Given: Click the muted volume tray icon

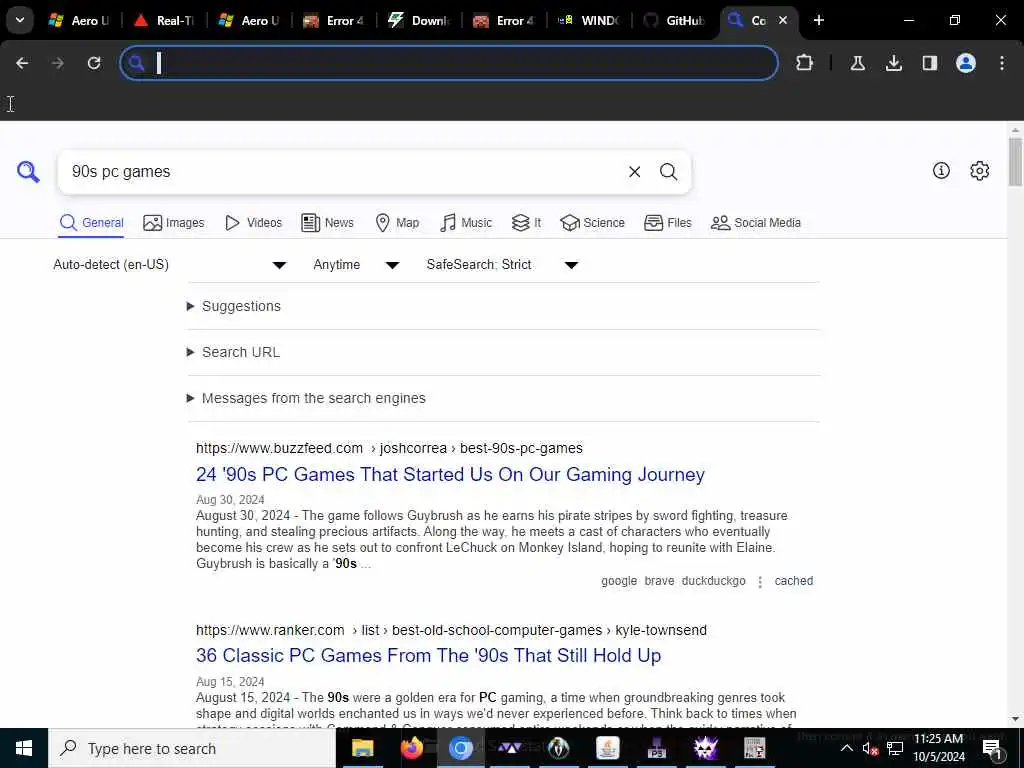Looking at the screenshot, I should point(870,748).
